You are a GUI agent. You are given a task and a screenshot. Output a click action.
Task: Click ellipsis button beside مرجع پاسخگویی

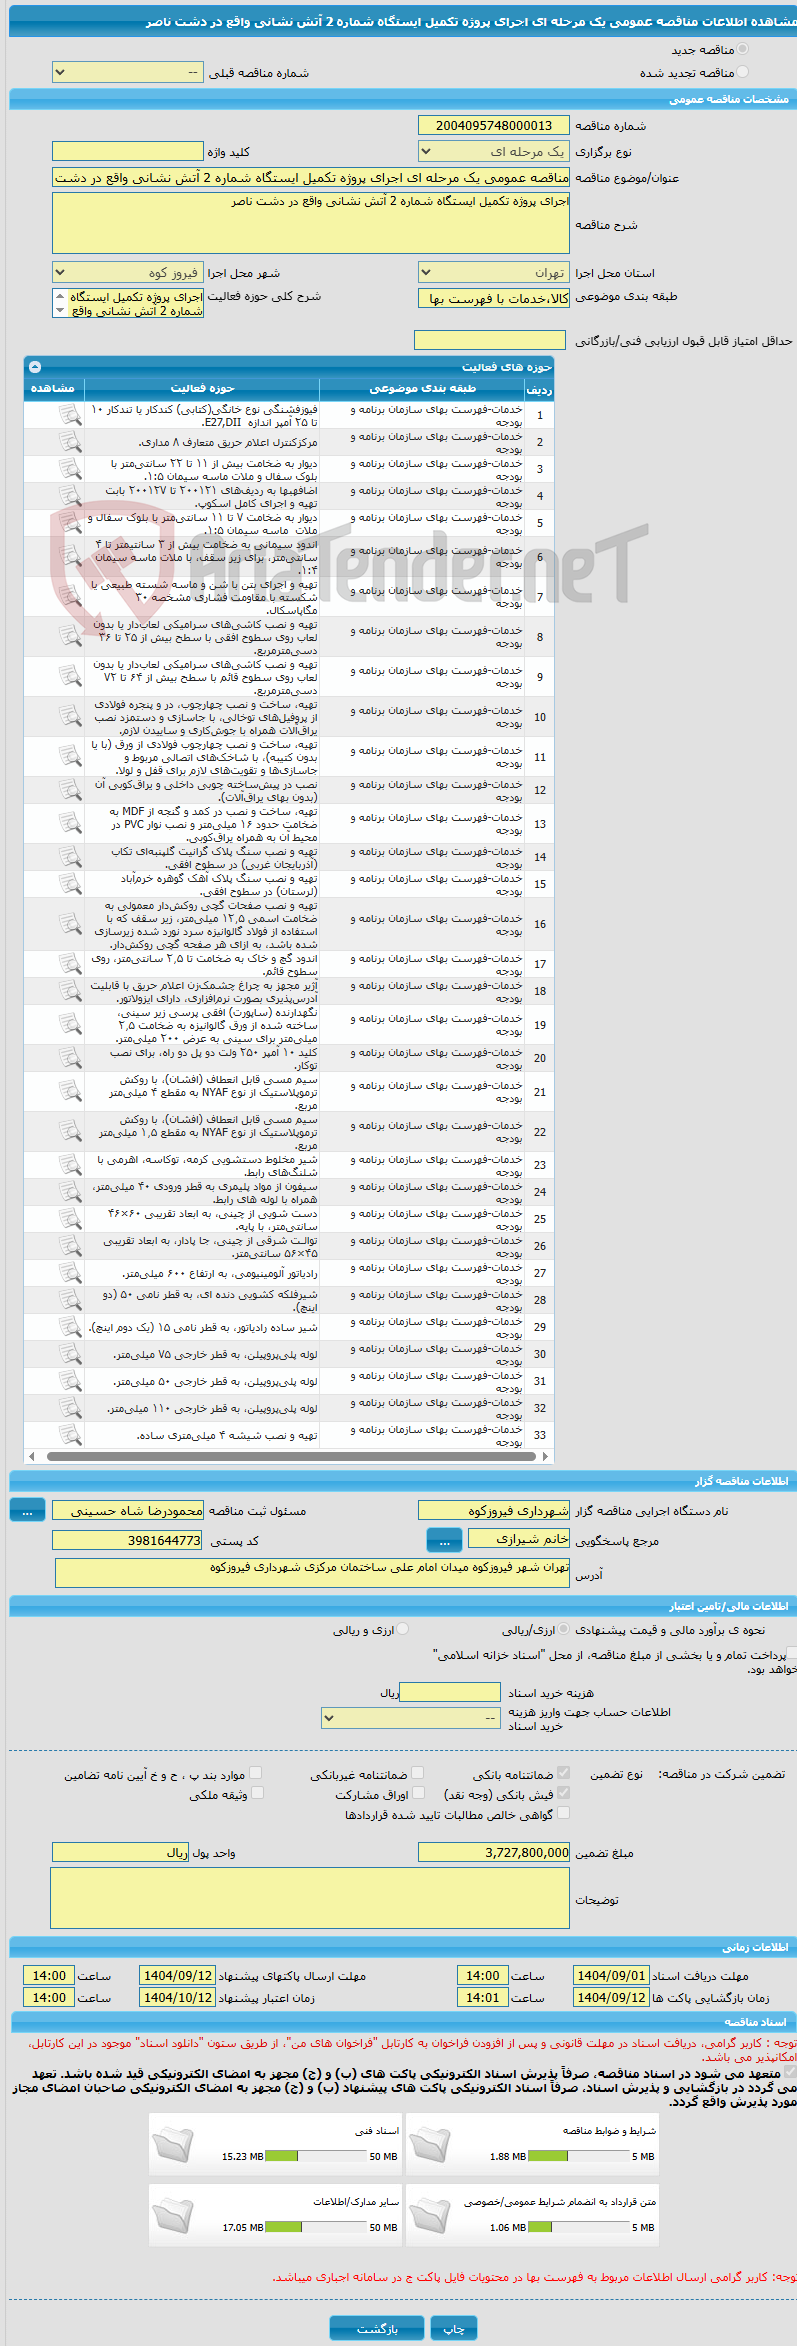[444, 1540]
